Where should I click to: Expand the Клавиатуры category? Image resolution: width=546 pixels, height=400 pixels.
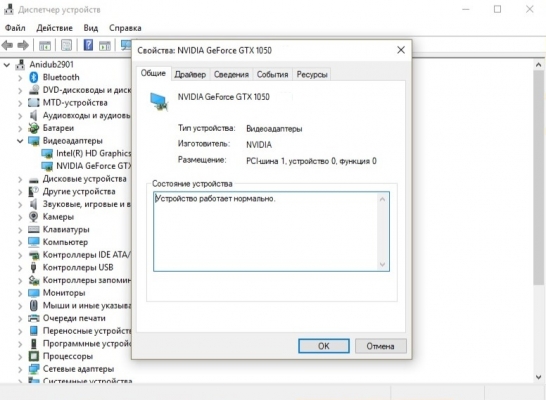pos(20,230)
